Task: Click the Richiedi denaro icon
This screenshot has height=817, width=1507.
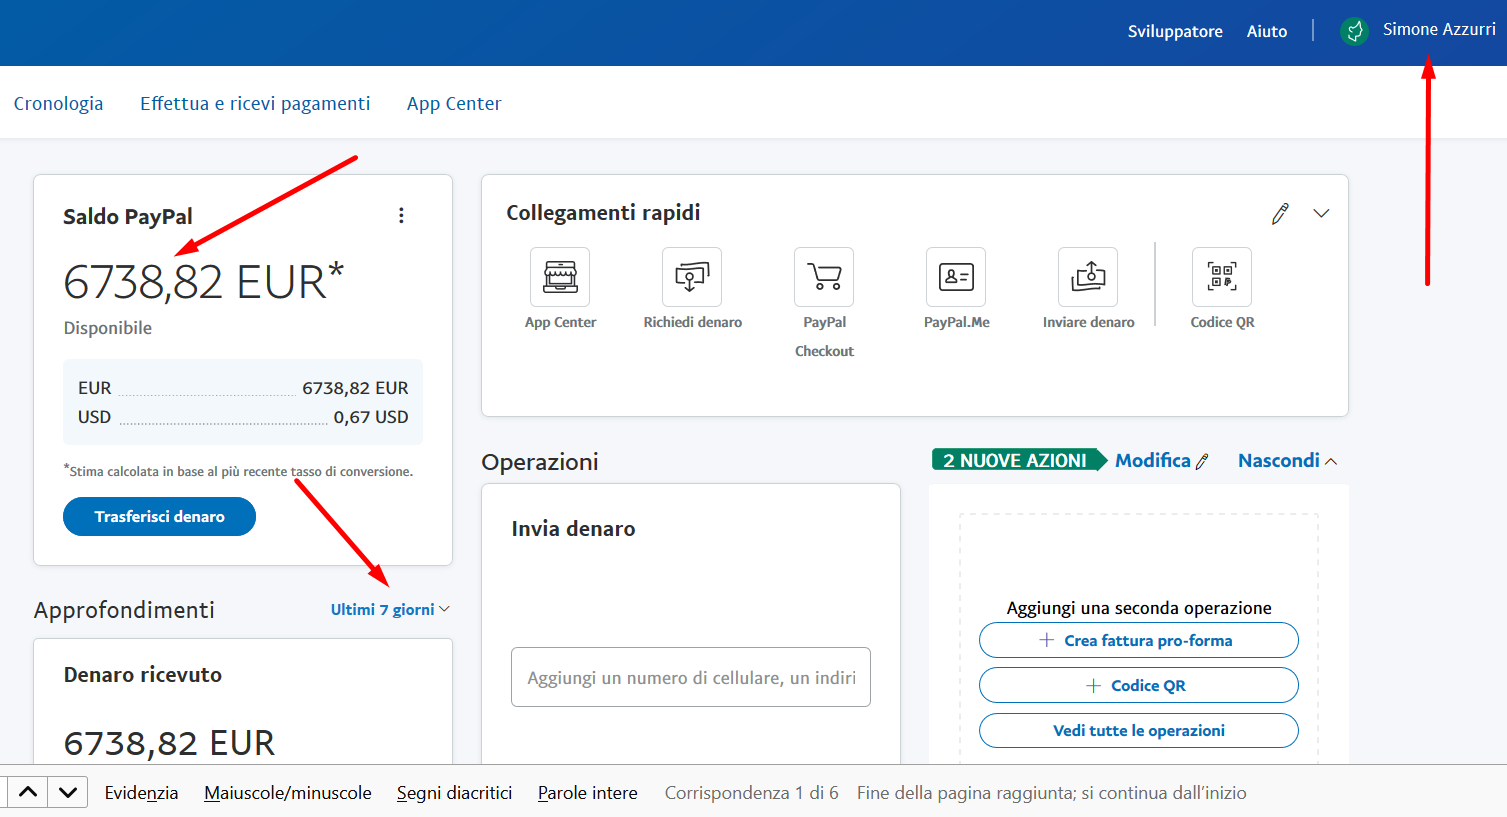Action: [x=692, y=277]
